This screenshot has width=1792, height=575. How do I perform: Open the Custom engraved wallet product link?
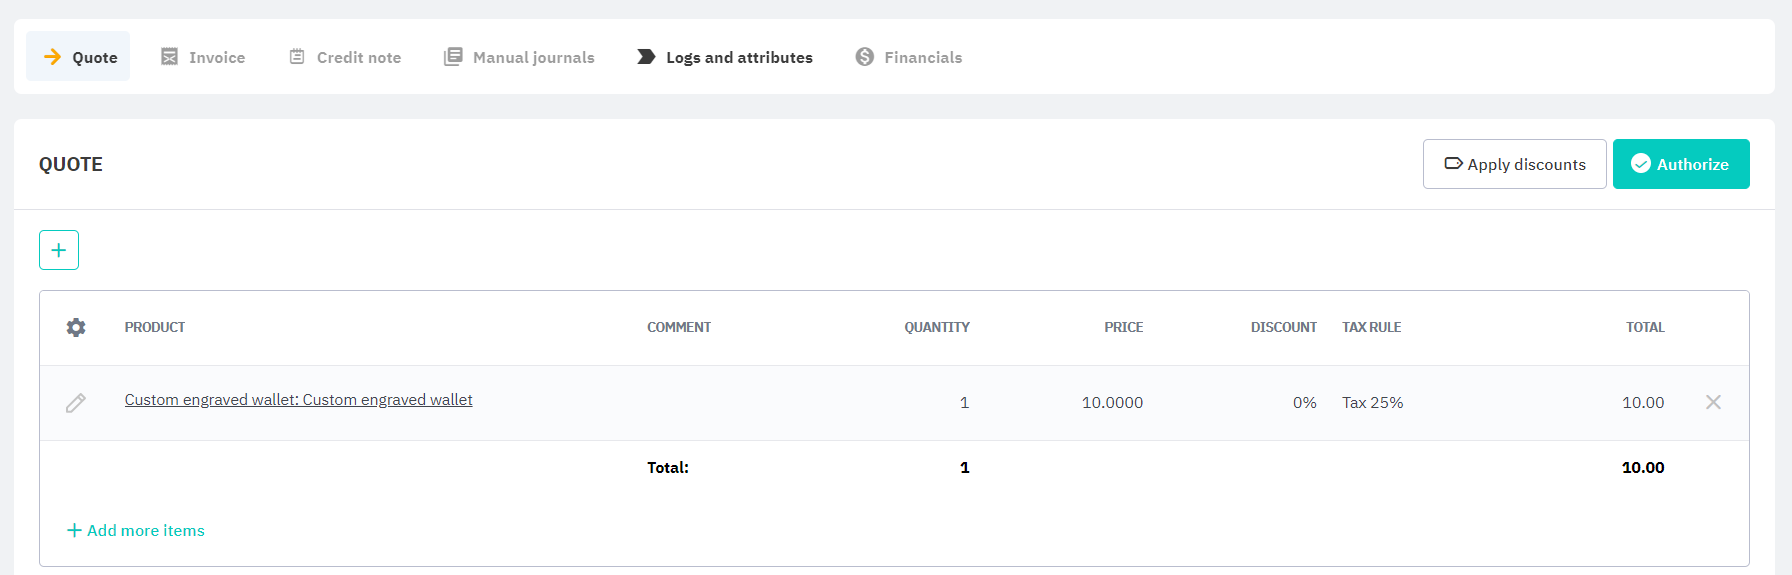coord(298,400)
